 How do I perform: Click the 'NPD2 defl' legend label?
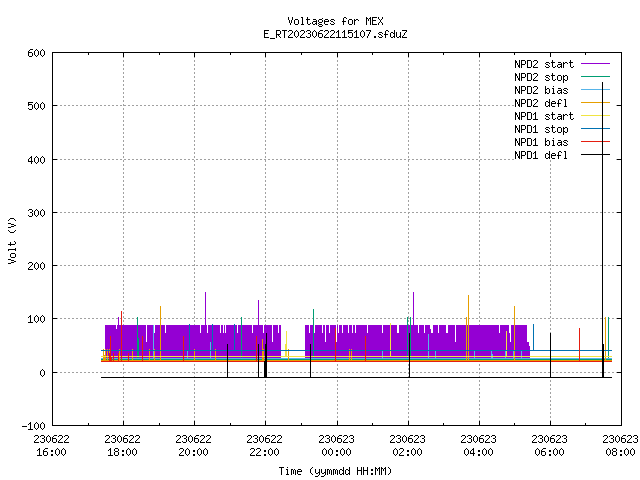pyautogui.click(x=541, y=103)
